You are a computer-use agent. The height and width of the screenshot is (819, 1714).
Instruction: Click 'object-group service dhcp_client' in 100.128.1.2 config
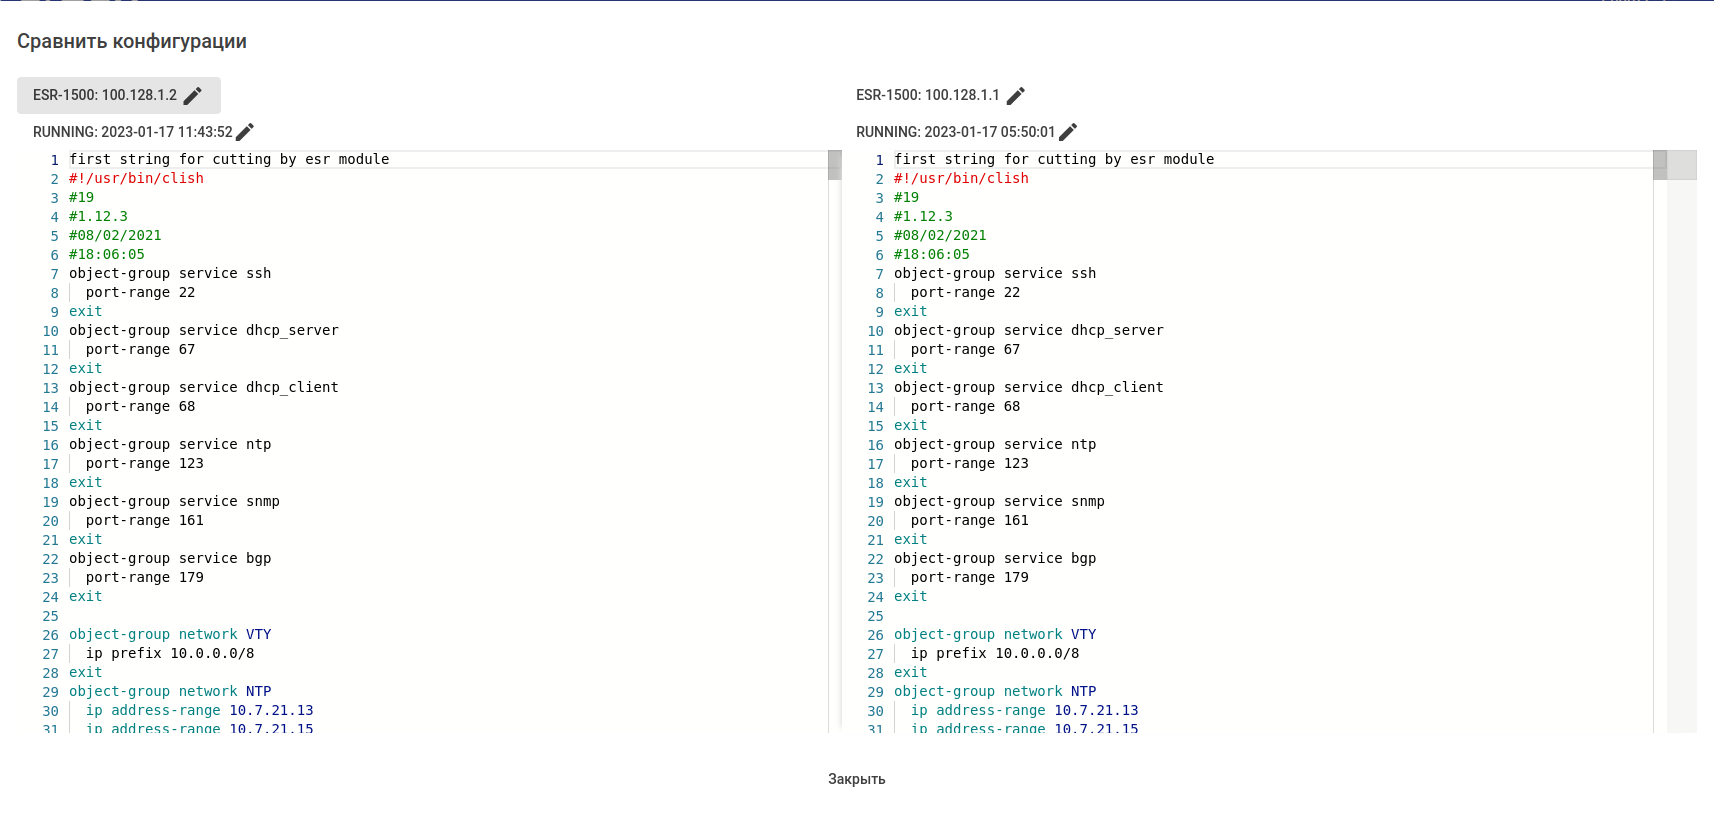204,387
